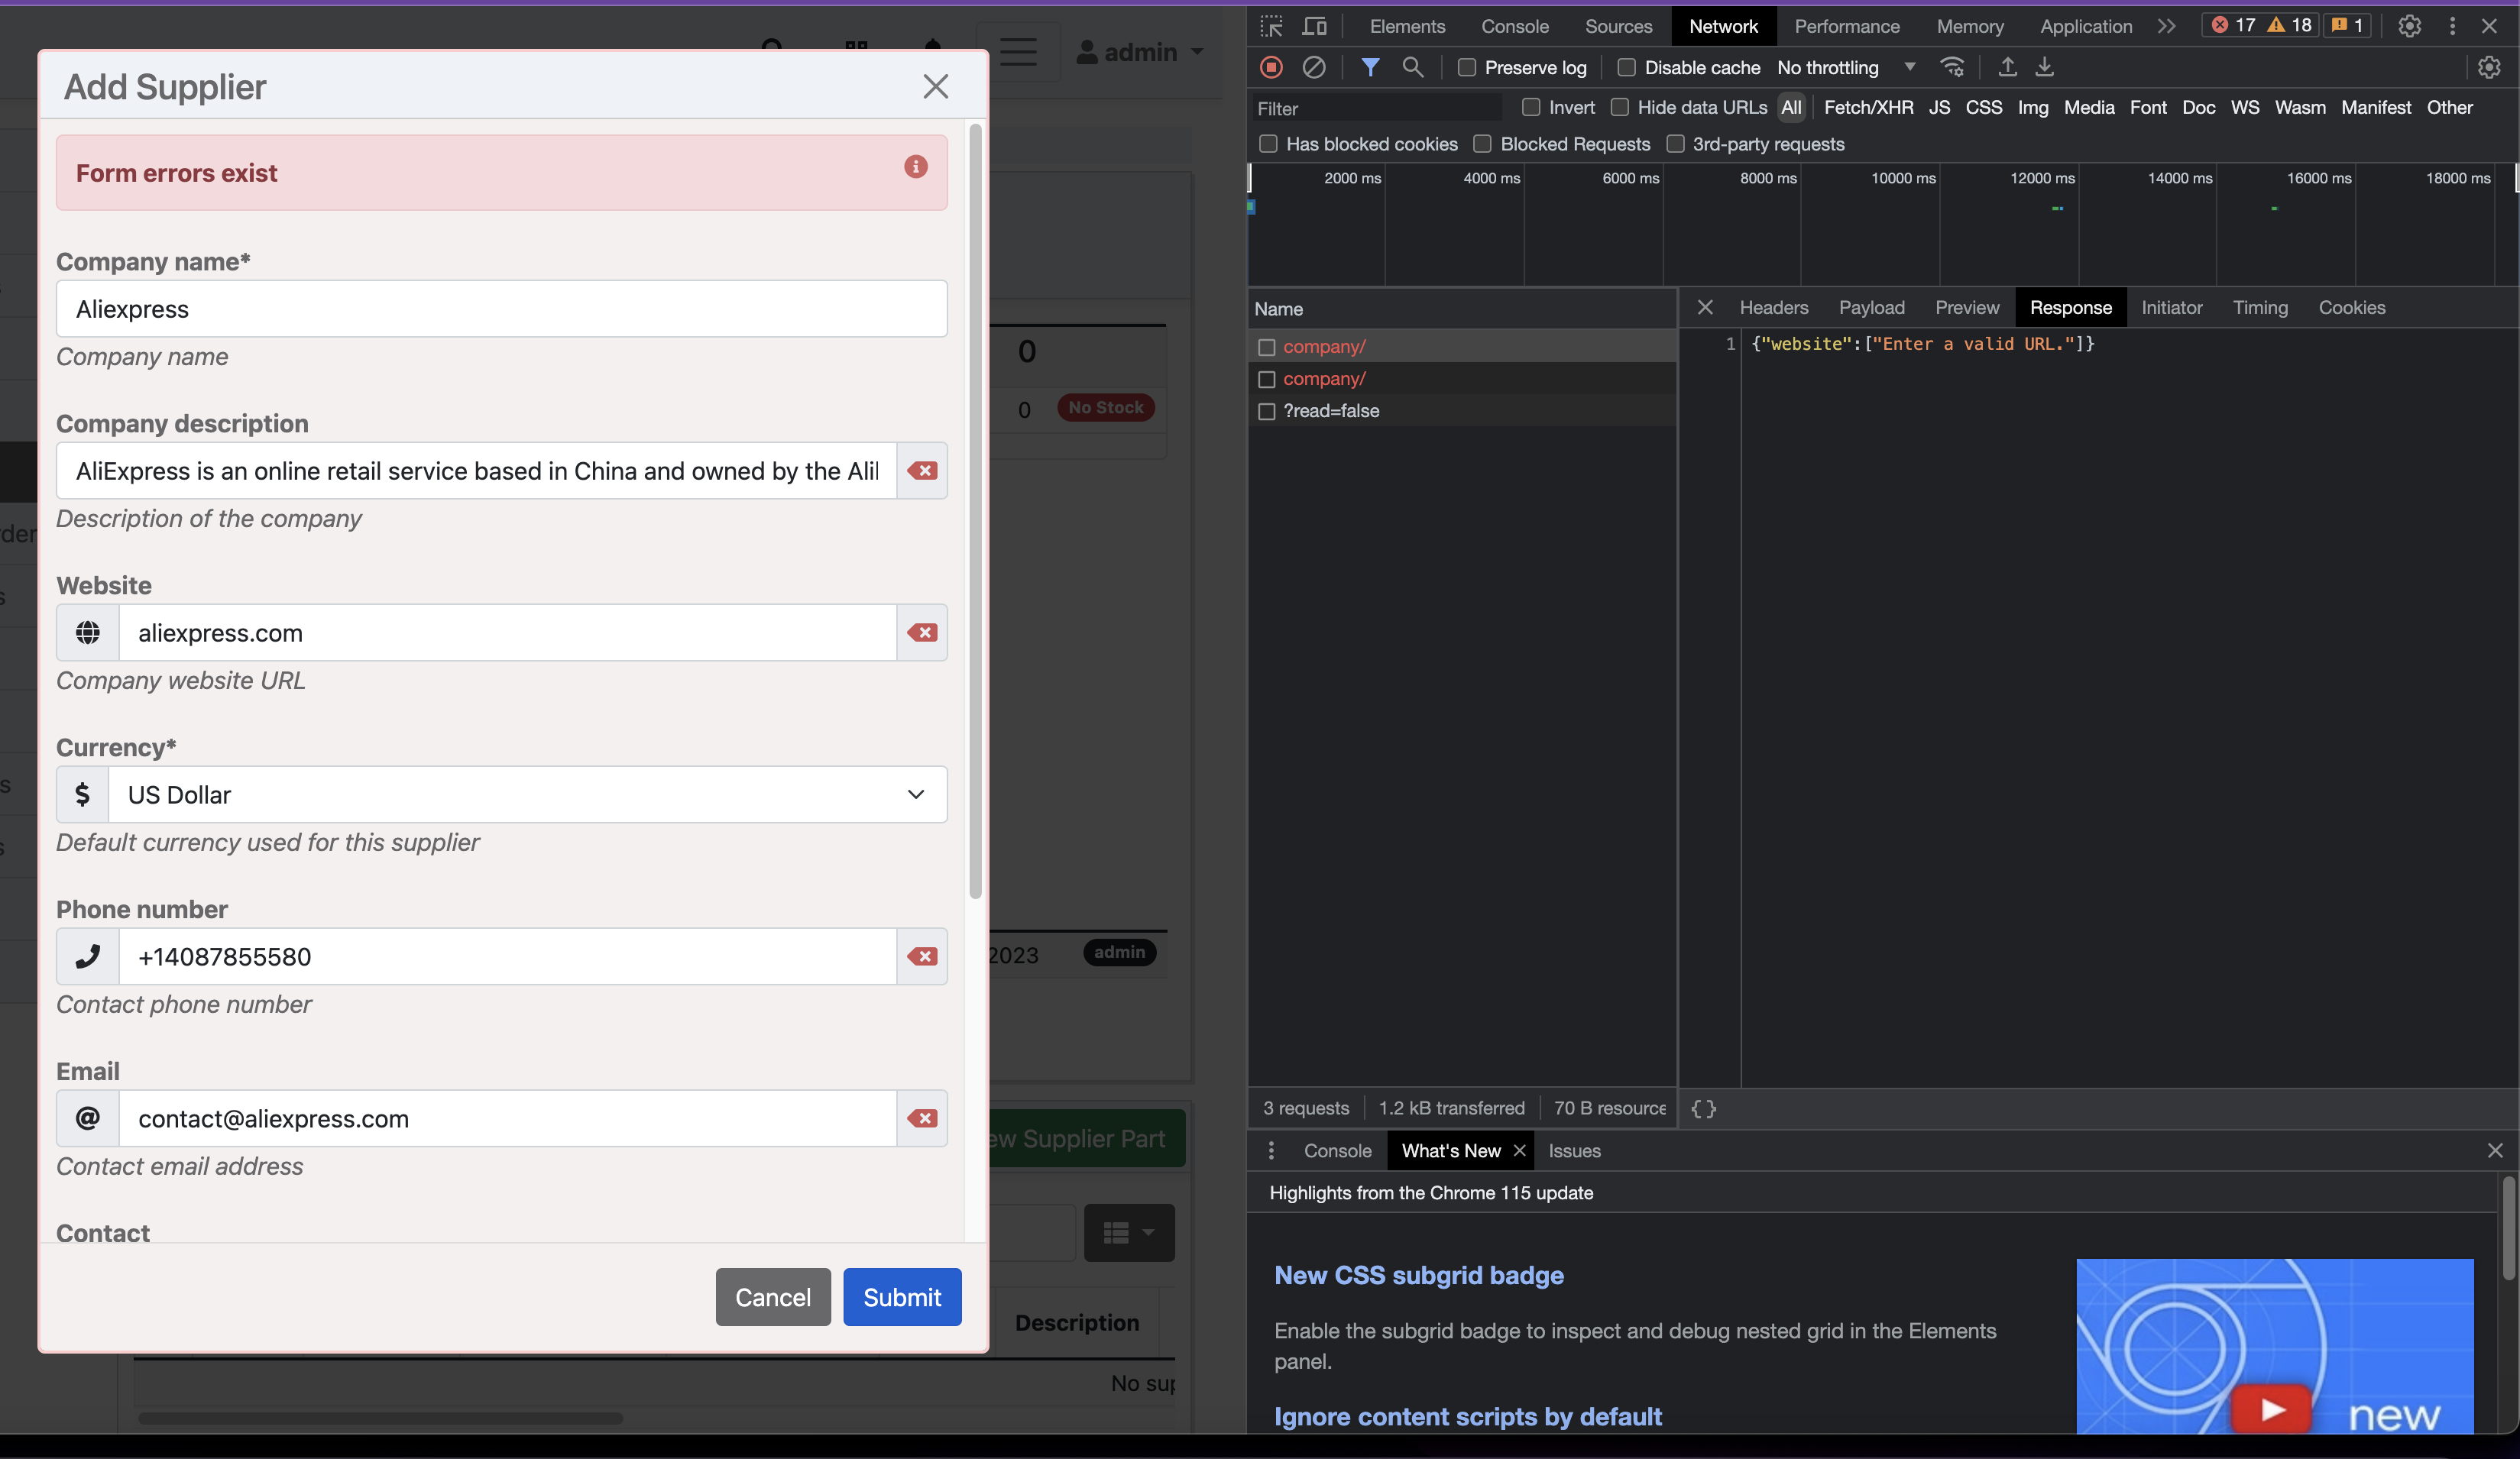
Task: Open the table view options dropdown
Action: pos(1129,1233)
